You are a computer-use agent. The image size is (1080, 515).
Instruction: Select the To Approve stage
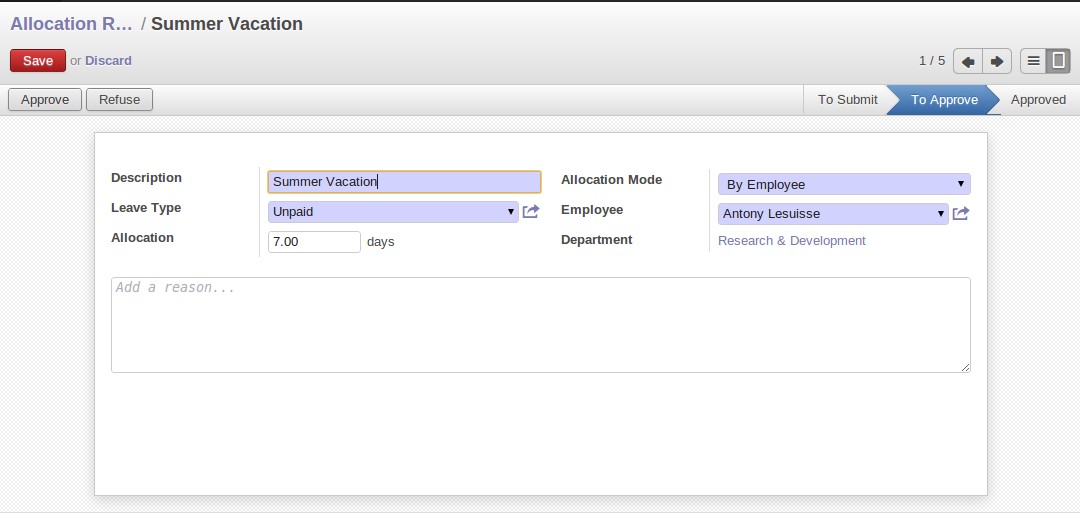click(x=944, y=100)
